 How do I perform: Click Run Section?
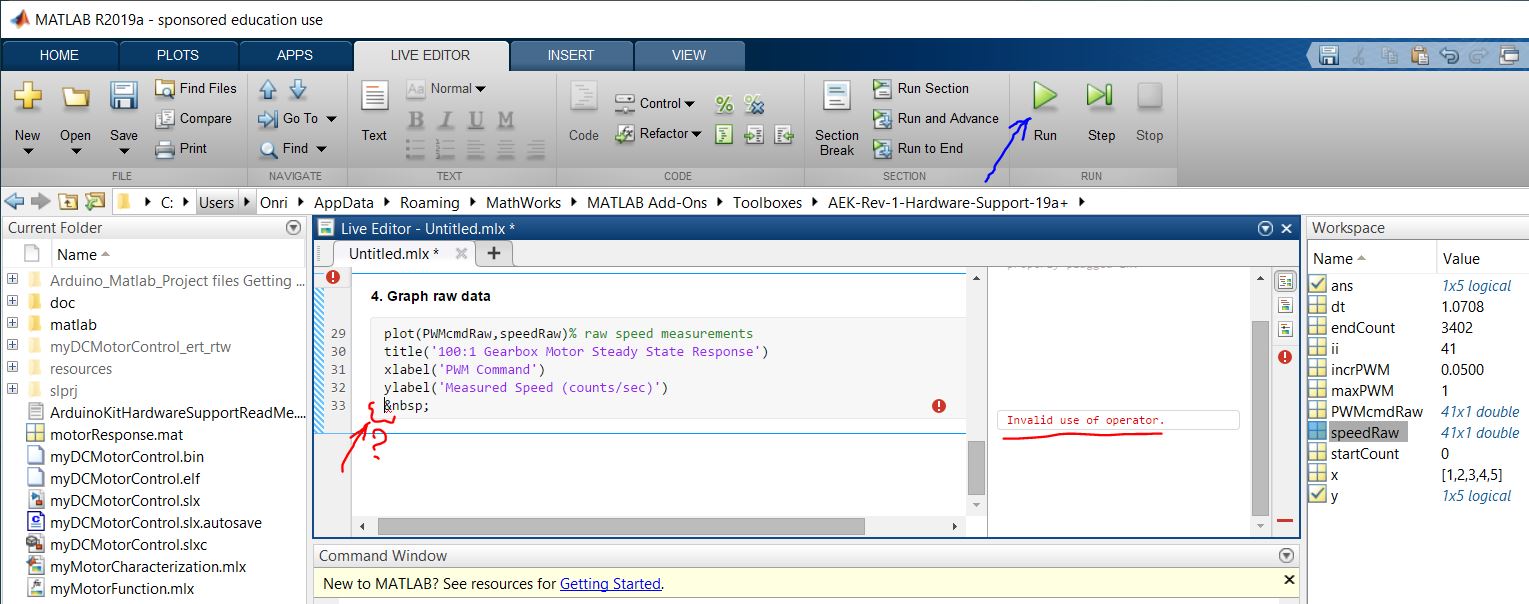tap(921, 88)
